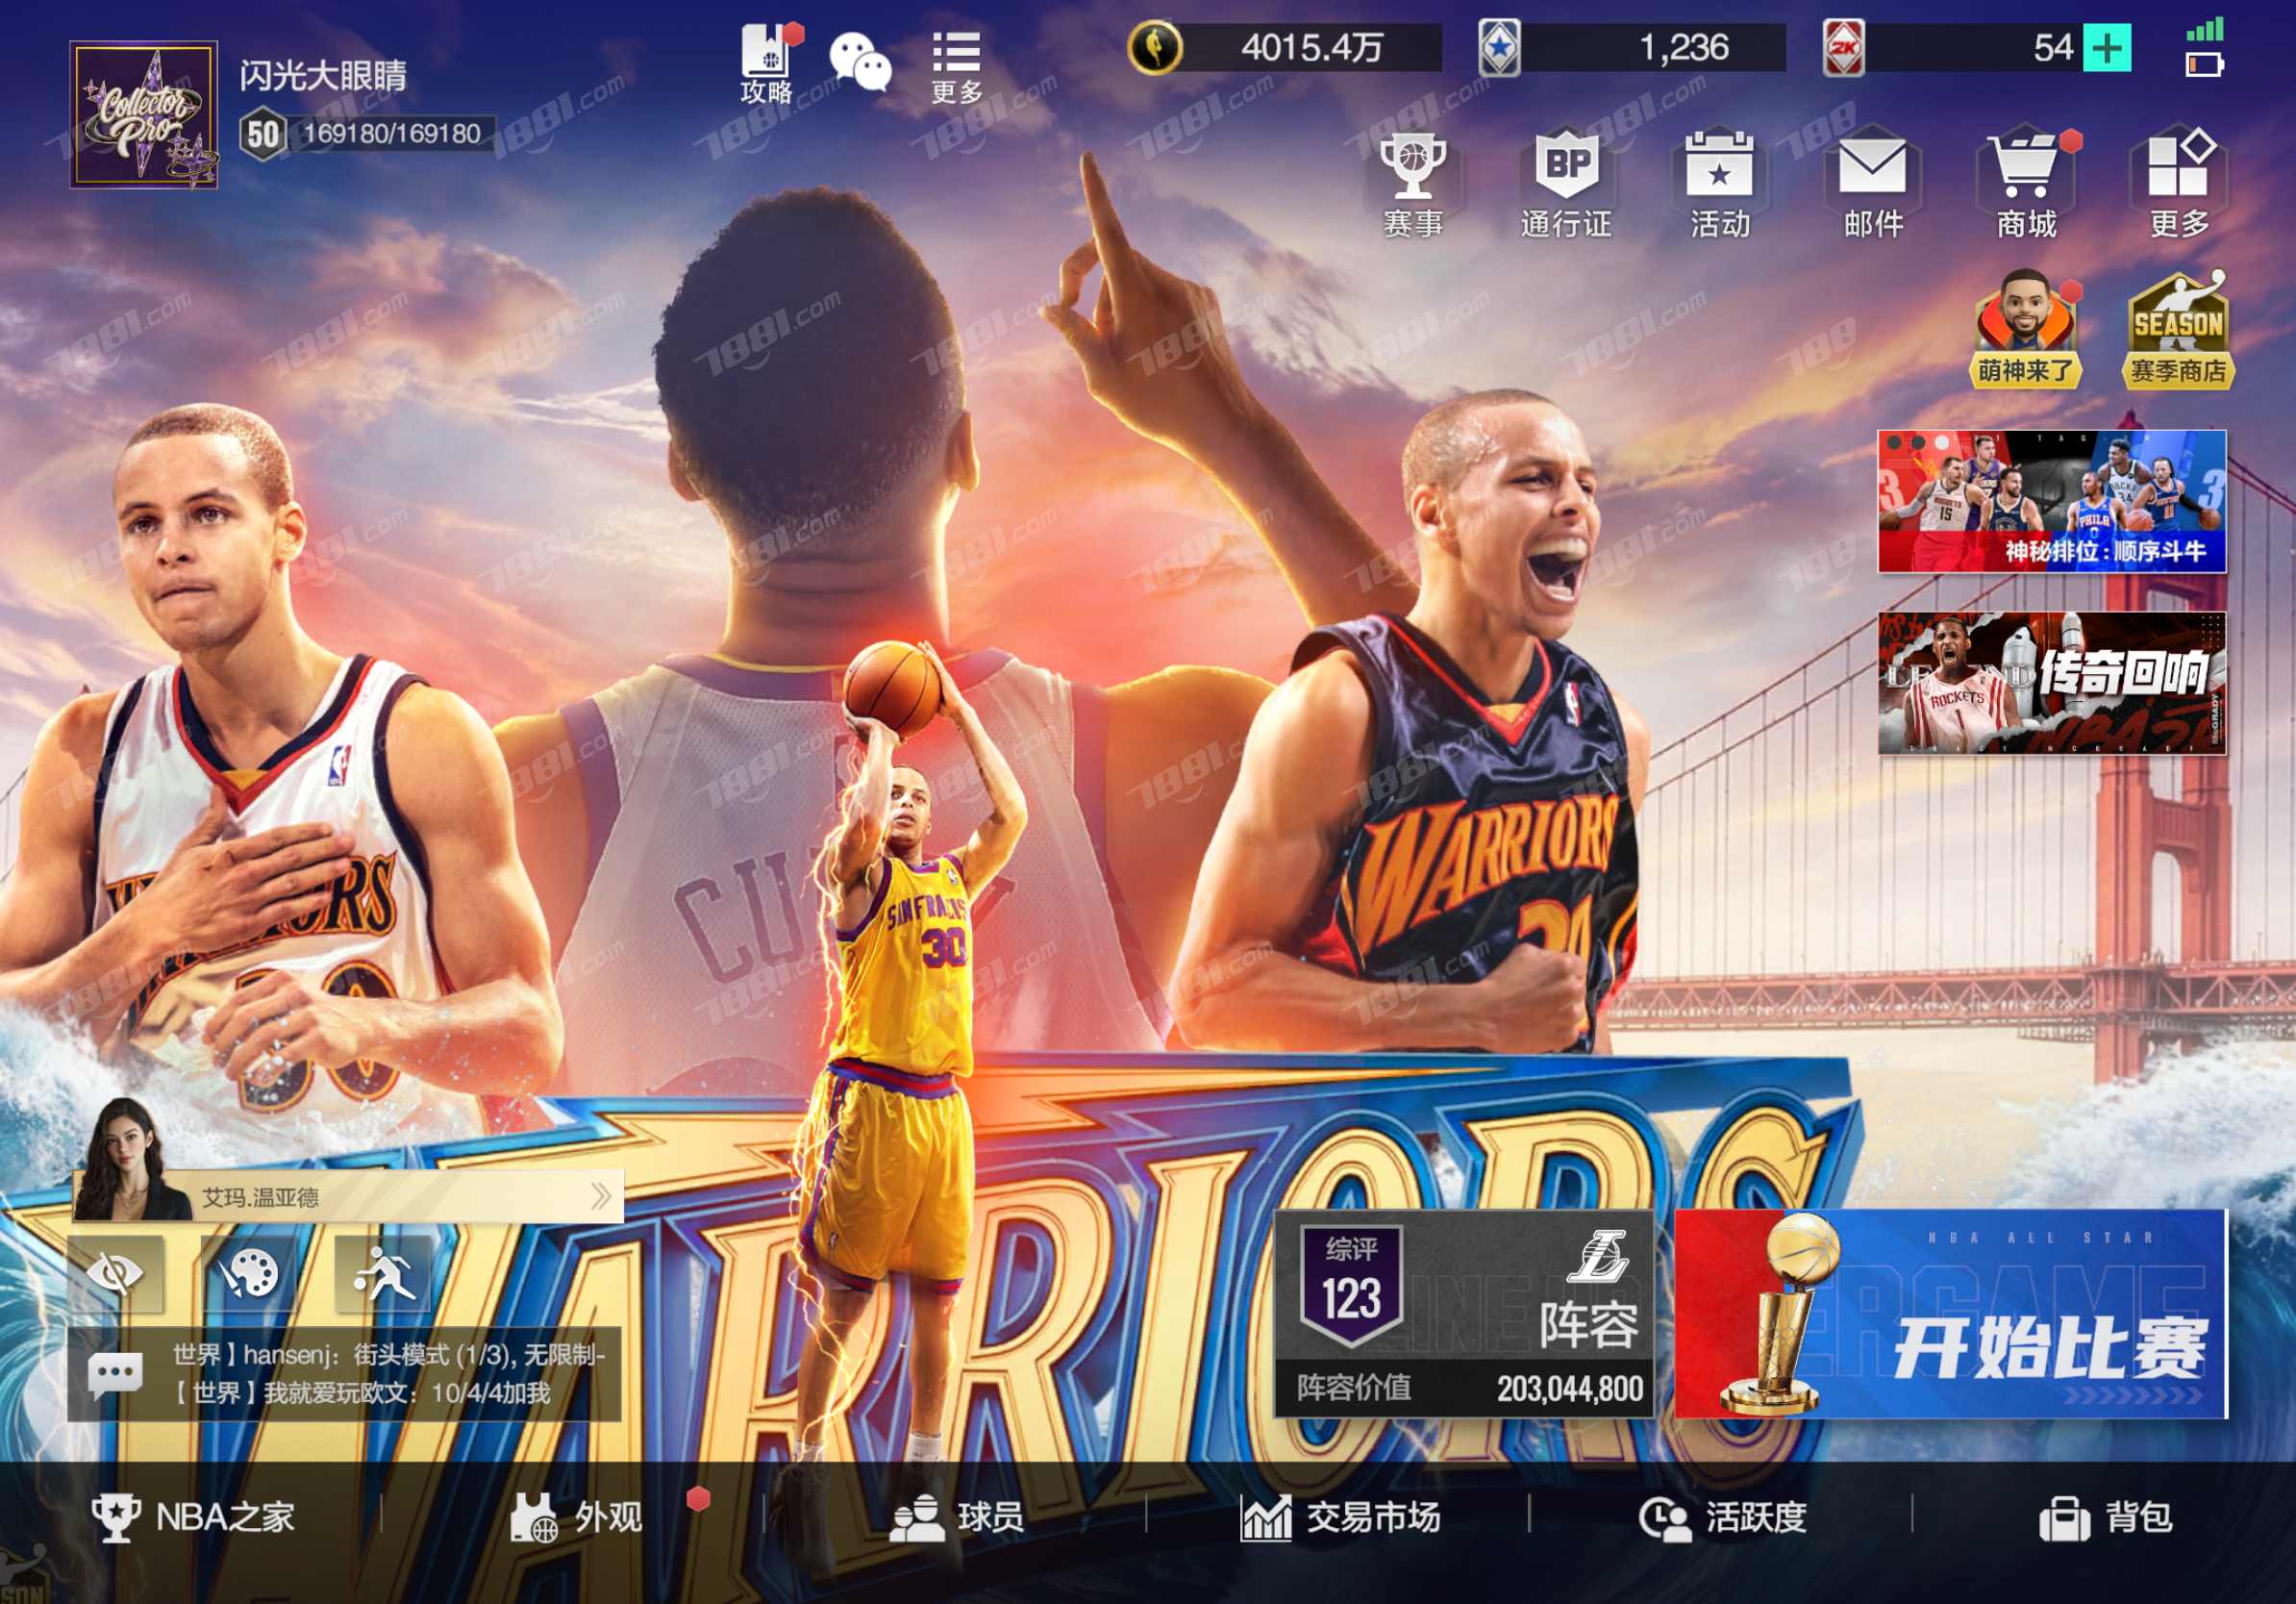Open the 邮件 mailbox
Image resolution: width=2296 pixels, height=1604 pixels.
pos(1873,186)
